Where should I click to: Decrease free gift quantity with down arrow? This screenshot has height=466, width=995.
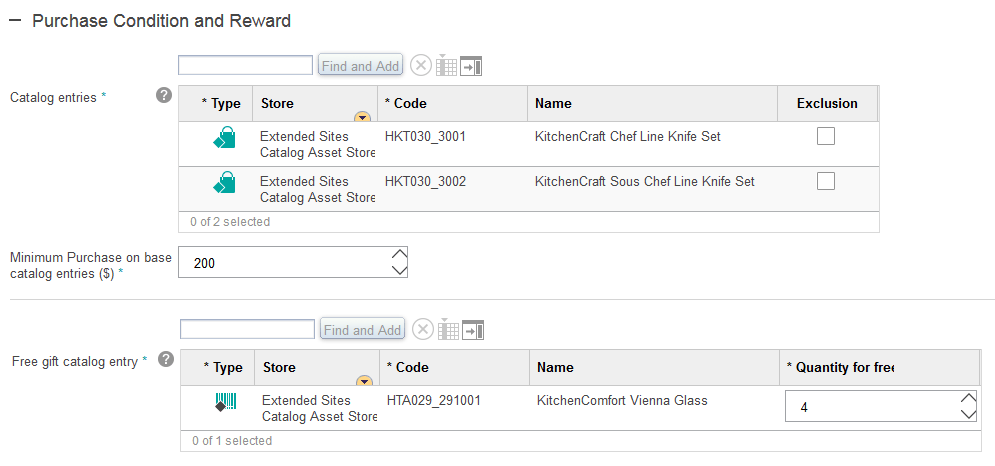tap(967, 414)
